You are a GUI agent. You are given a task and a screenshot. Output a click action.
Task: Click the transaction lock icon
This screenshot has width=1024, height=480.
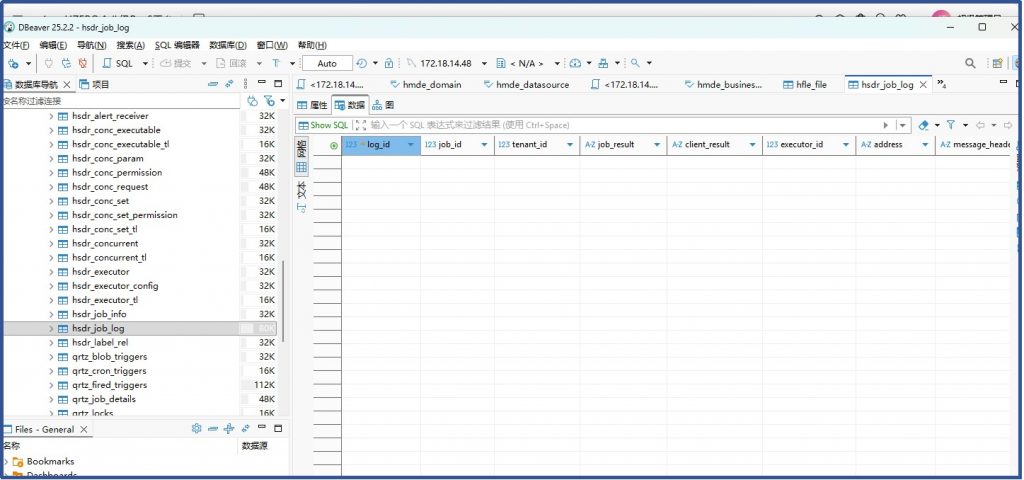(x=389, y=63)
